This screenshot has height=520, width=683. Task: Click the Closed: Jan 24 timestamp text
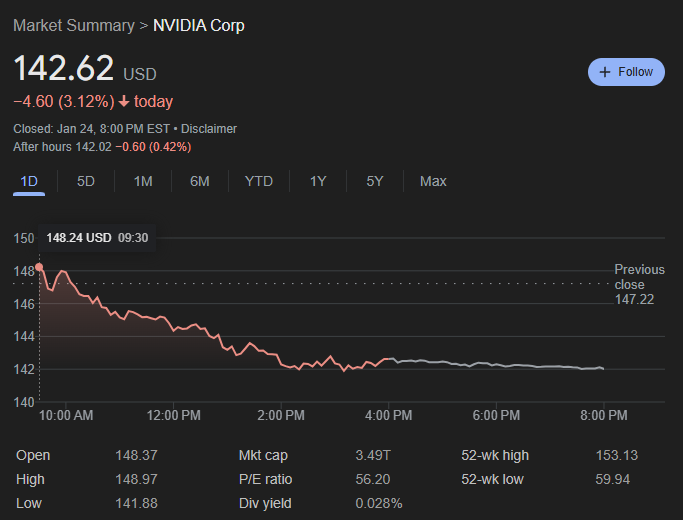91,129
